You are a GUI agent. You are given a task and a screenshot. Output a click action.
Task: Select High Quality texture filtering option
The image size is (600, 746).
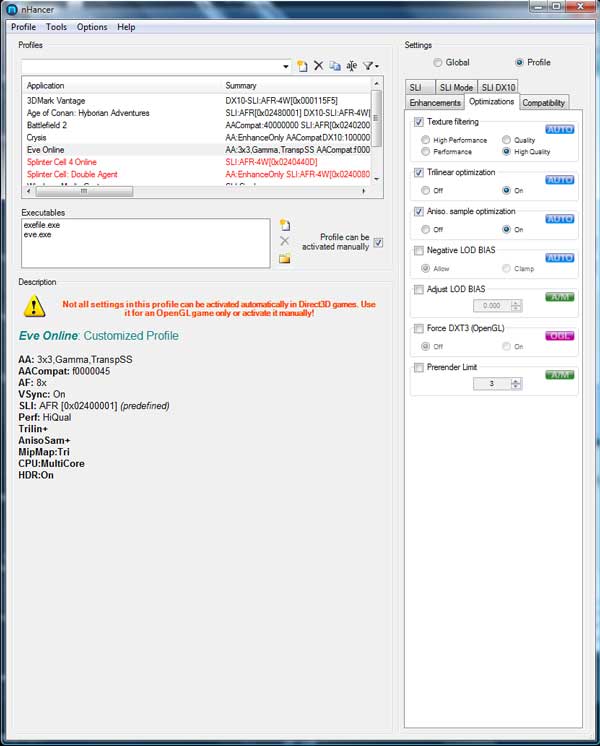click(x=506, y=151)
